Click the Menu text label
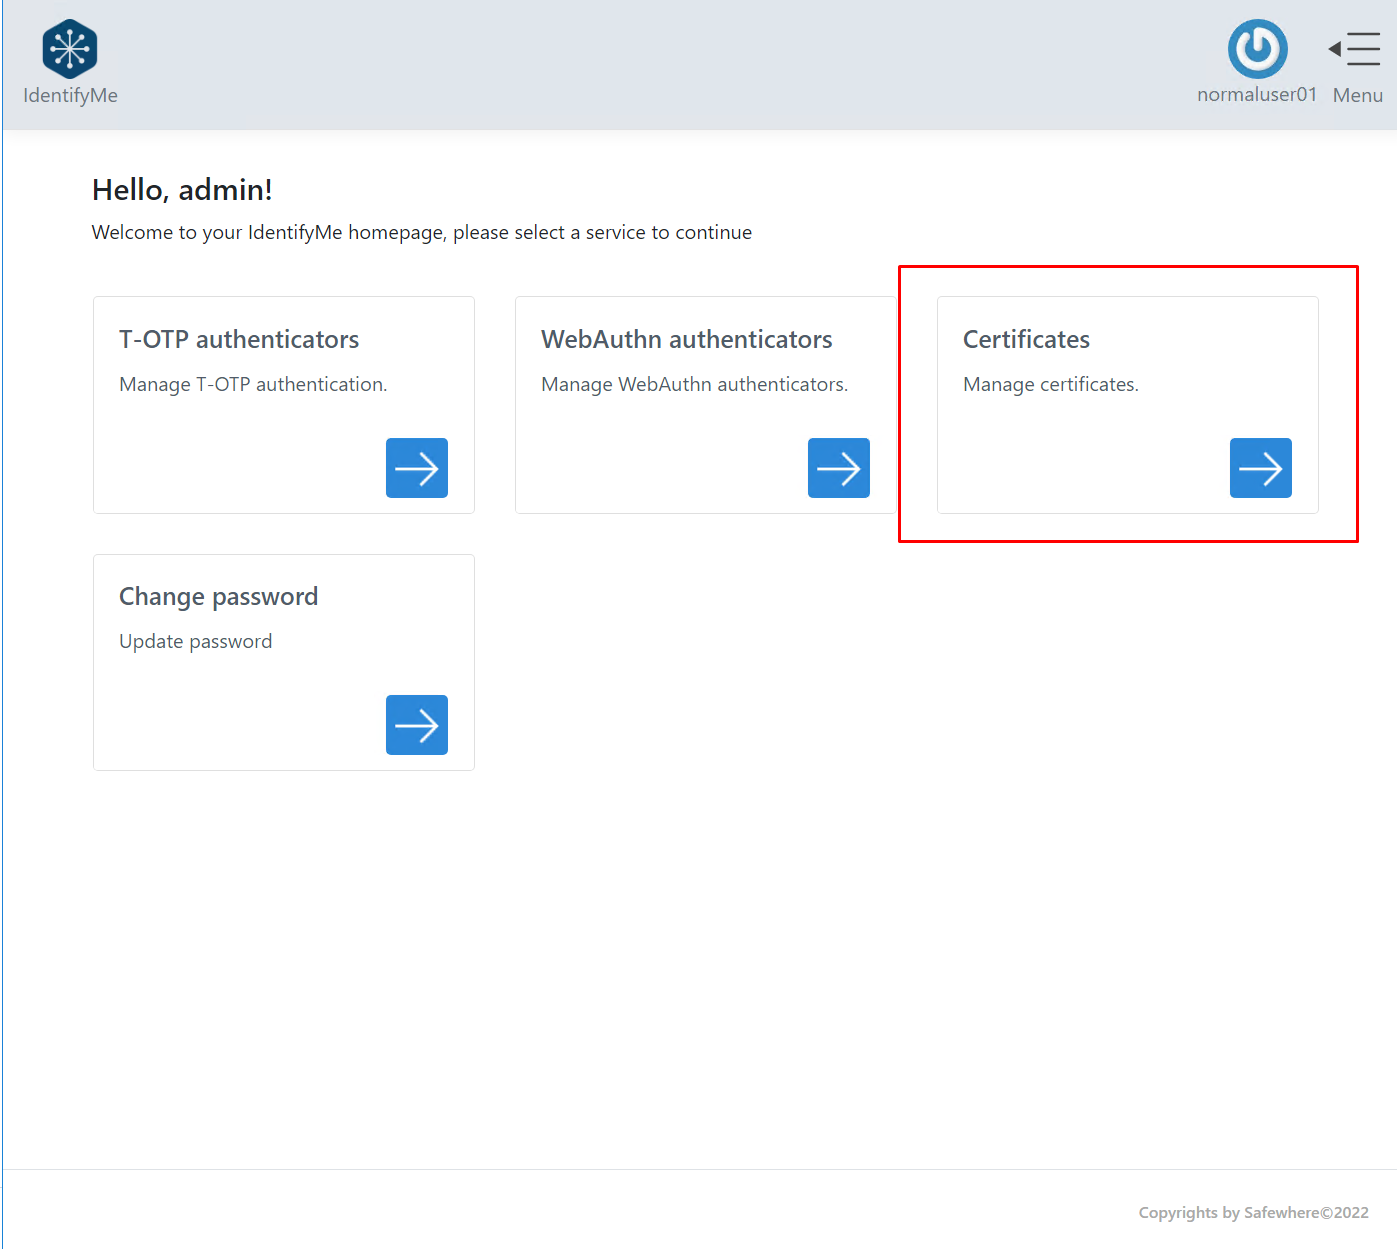The width and height of the screenshot is (1397, 1249). (x=1357, y=96)
